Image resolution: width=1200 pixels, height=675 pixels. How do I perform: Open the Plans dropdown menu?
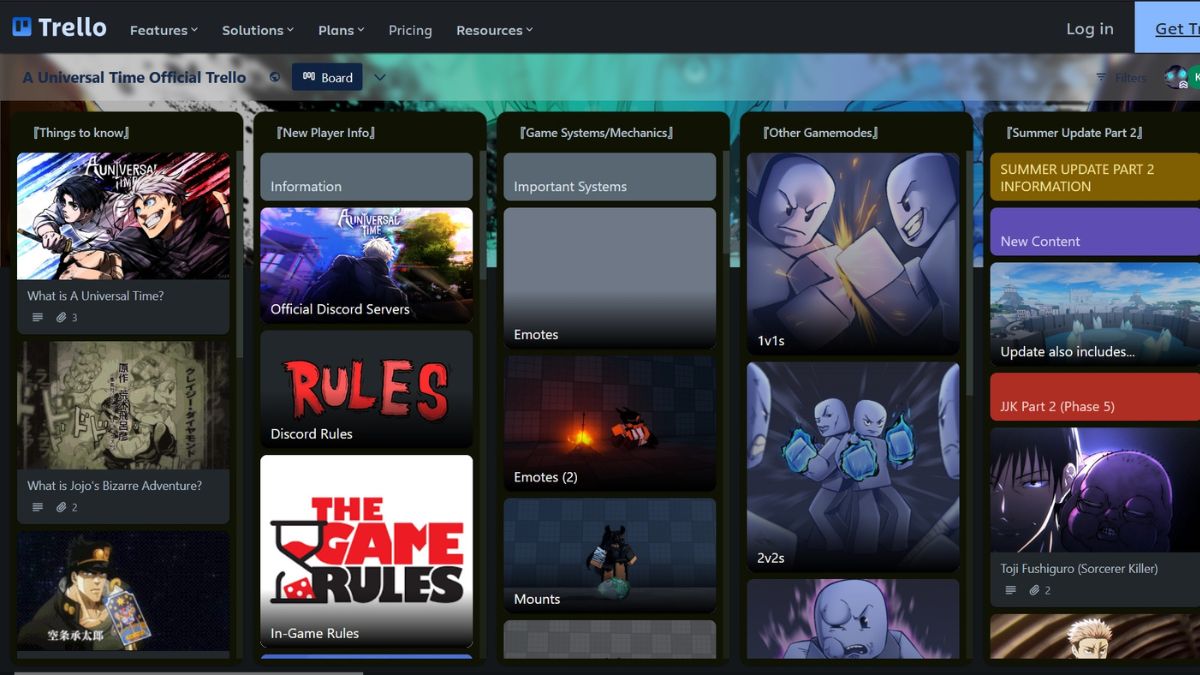point(341,30)
